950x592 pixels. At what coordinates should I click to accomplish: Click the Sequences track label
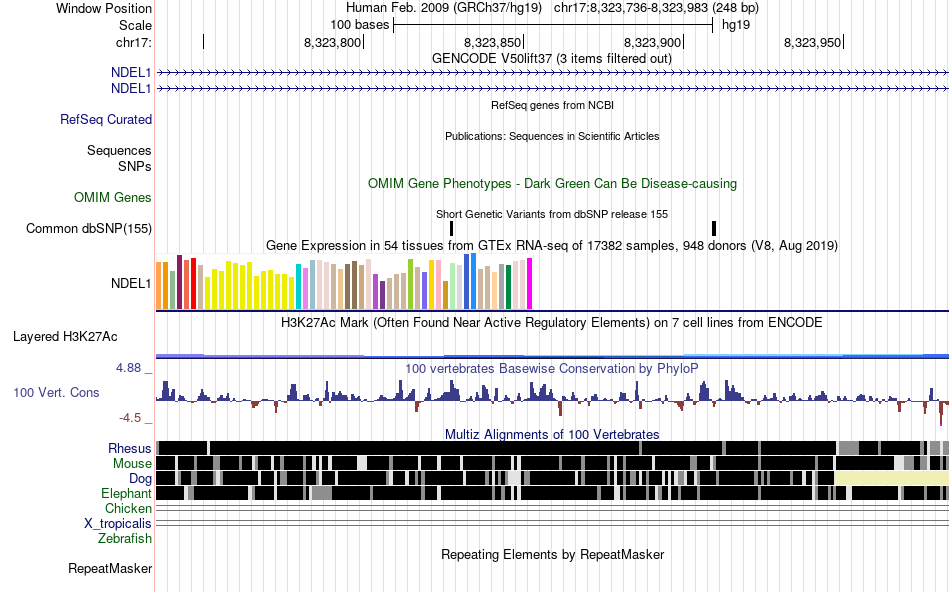pyautogui.click(x=119, y=150)
